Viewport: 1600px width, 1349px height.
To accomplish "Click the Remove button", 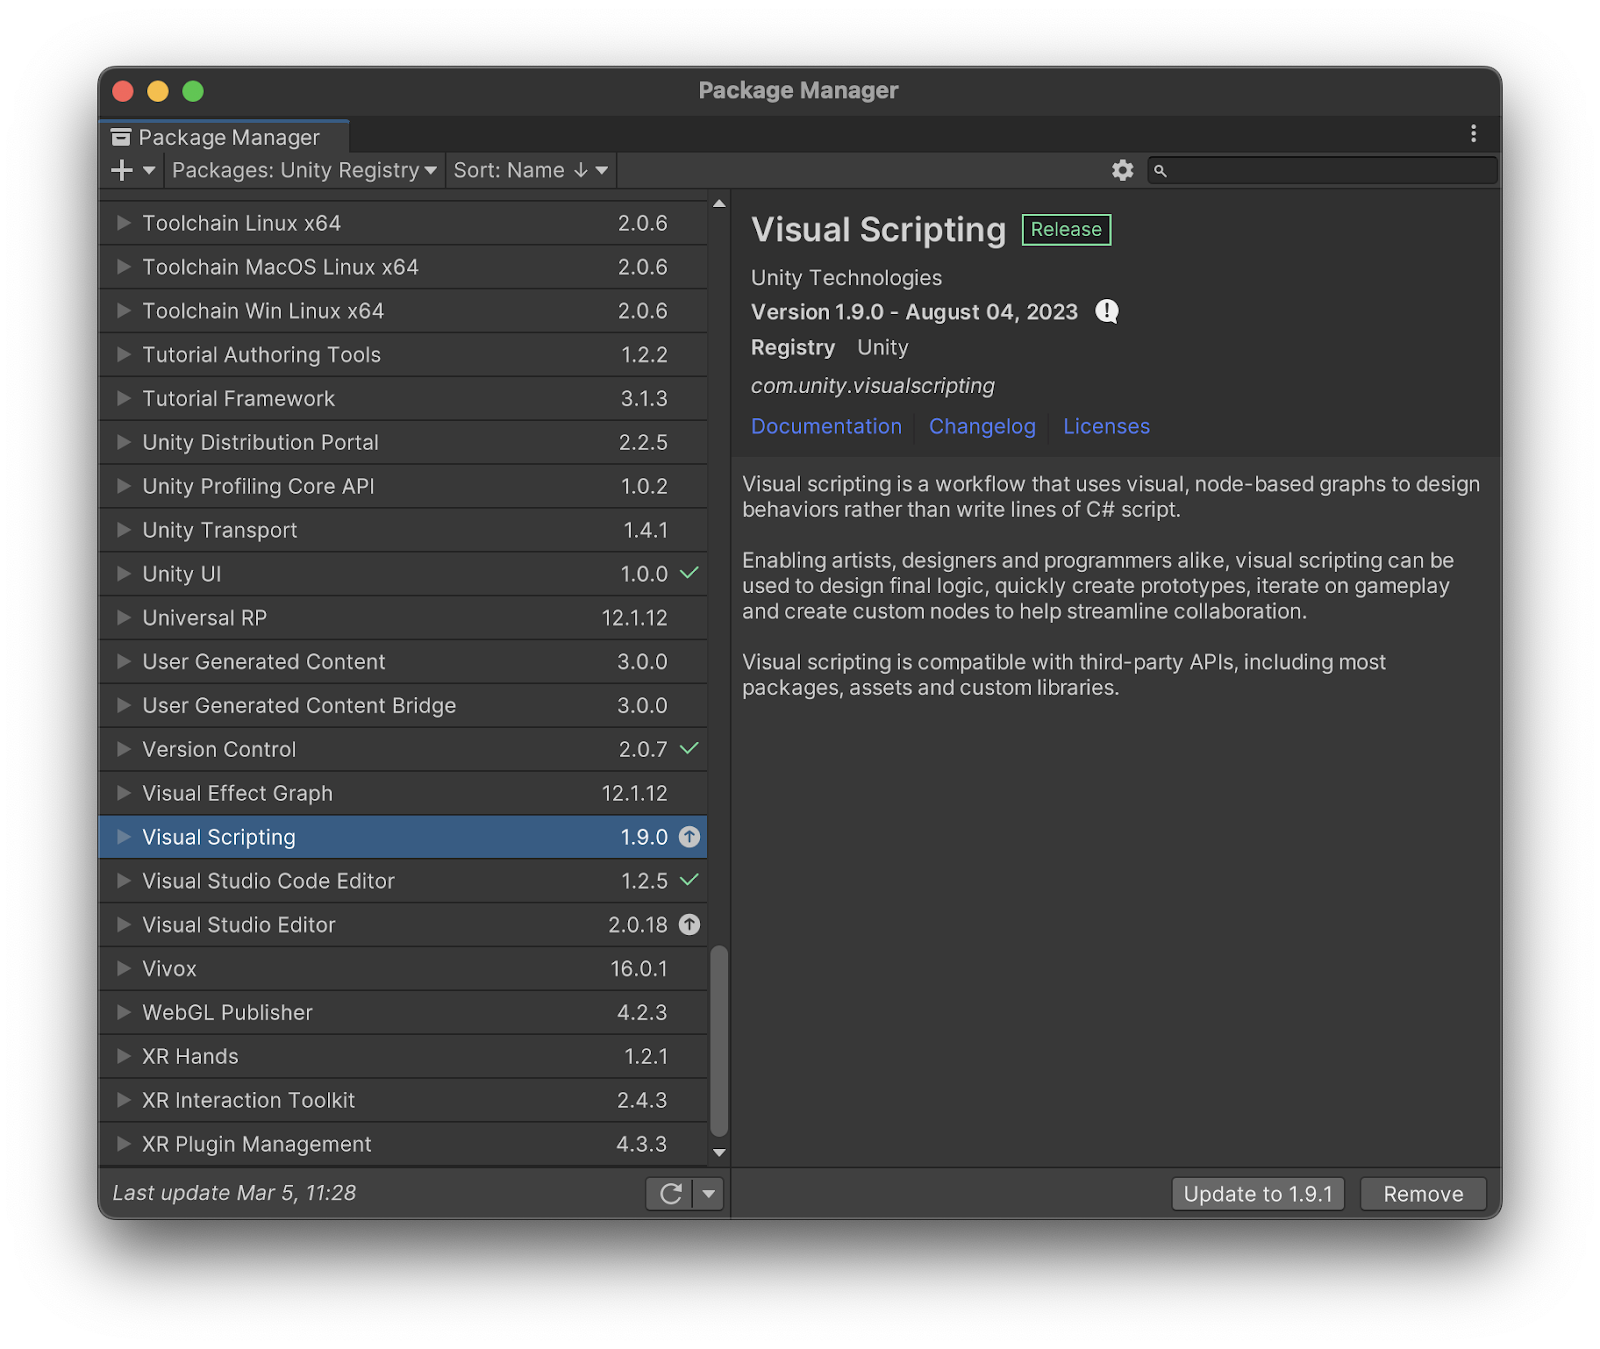I will pyautogui.click(x=1423, y=1194).
